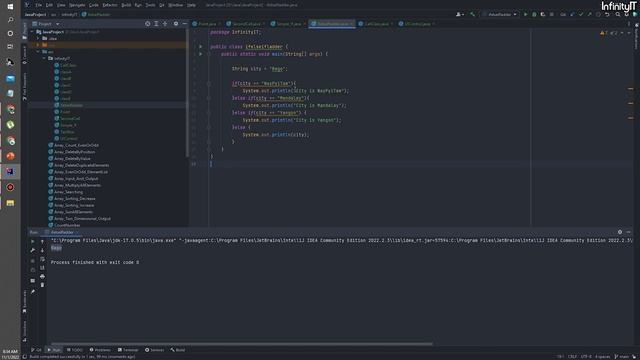Image resolution: width=640 pixels, height=360 pixels.
Task: Click the Stop icon in main toolbar
Action: (551, 14)
